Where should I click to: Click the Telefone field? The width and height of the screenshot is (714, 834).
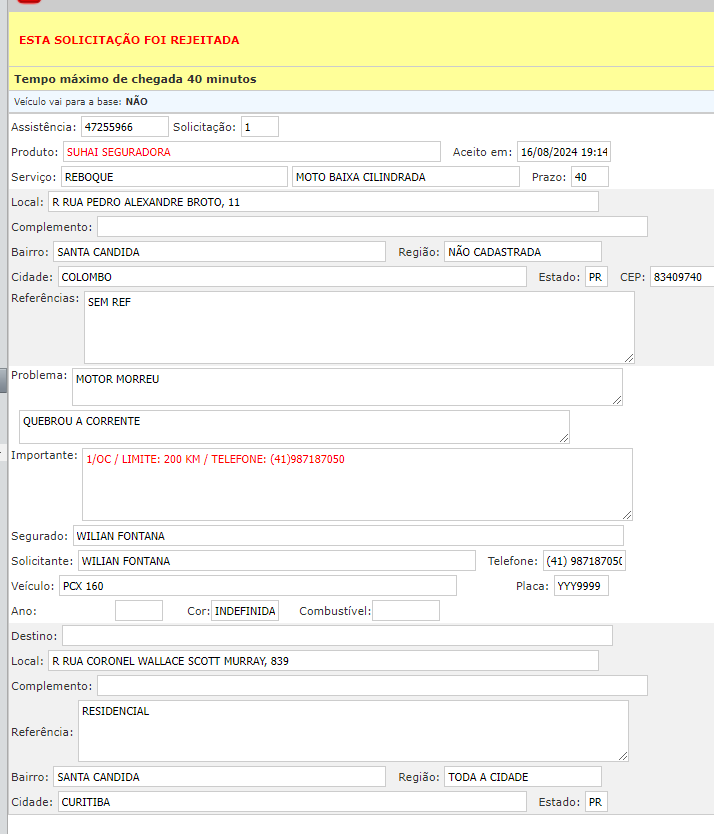(x=584, y=561)
